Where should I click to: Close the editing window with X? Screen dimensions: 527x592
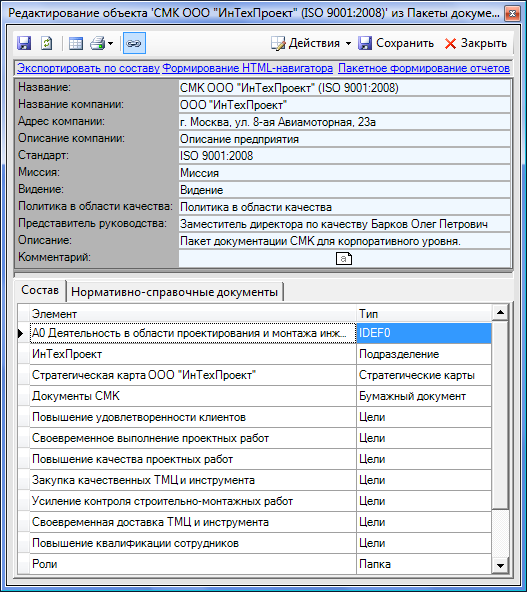tap(512, 14)
